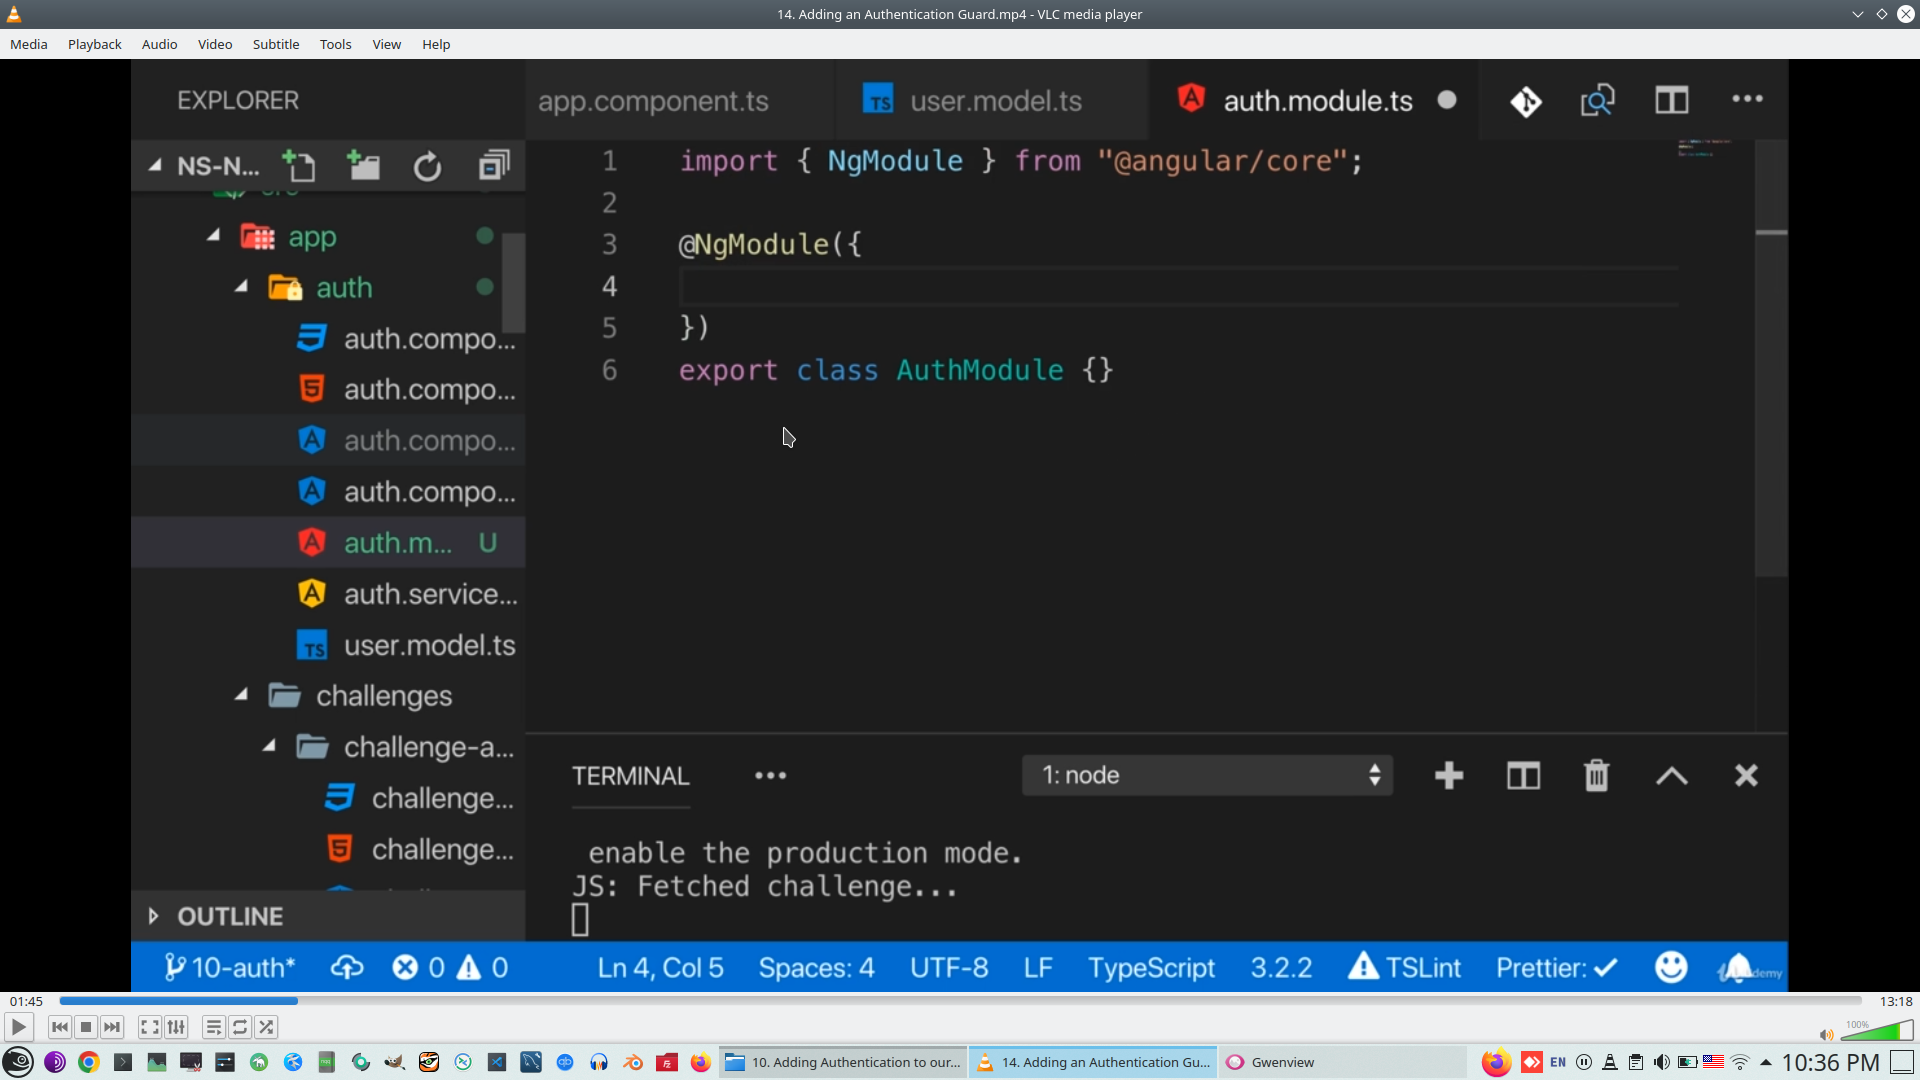Switch to the '10. Adding Authentication' taskbar window
This screenshot has height=1080, width=1920.
click(843, 1062)
